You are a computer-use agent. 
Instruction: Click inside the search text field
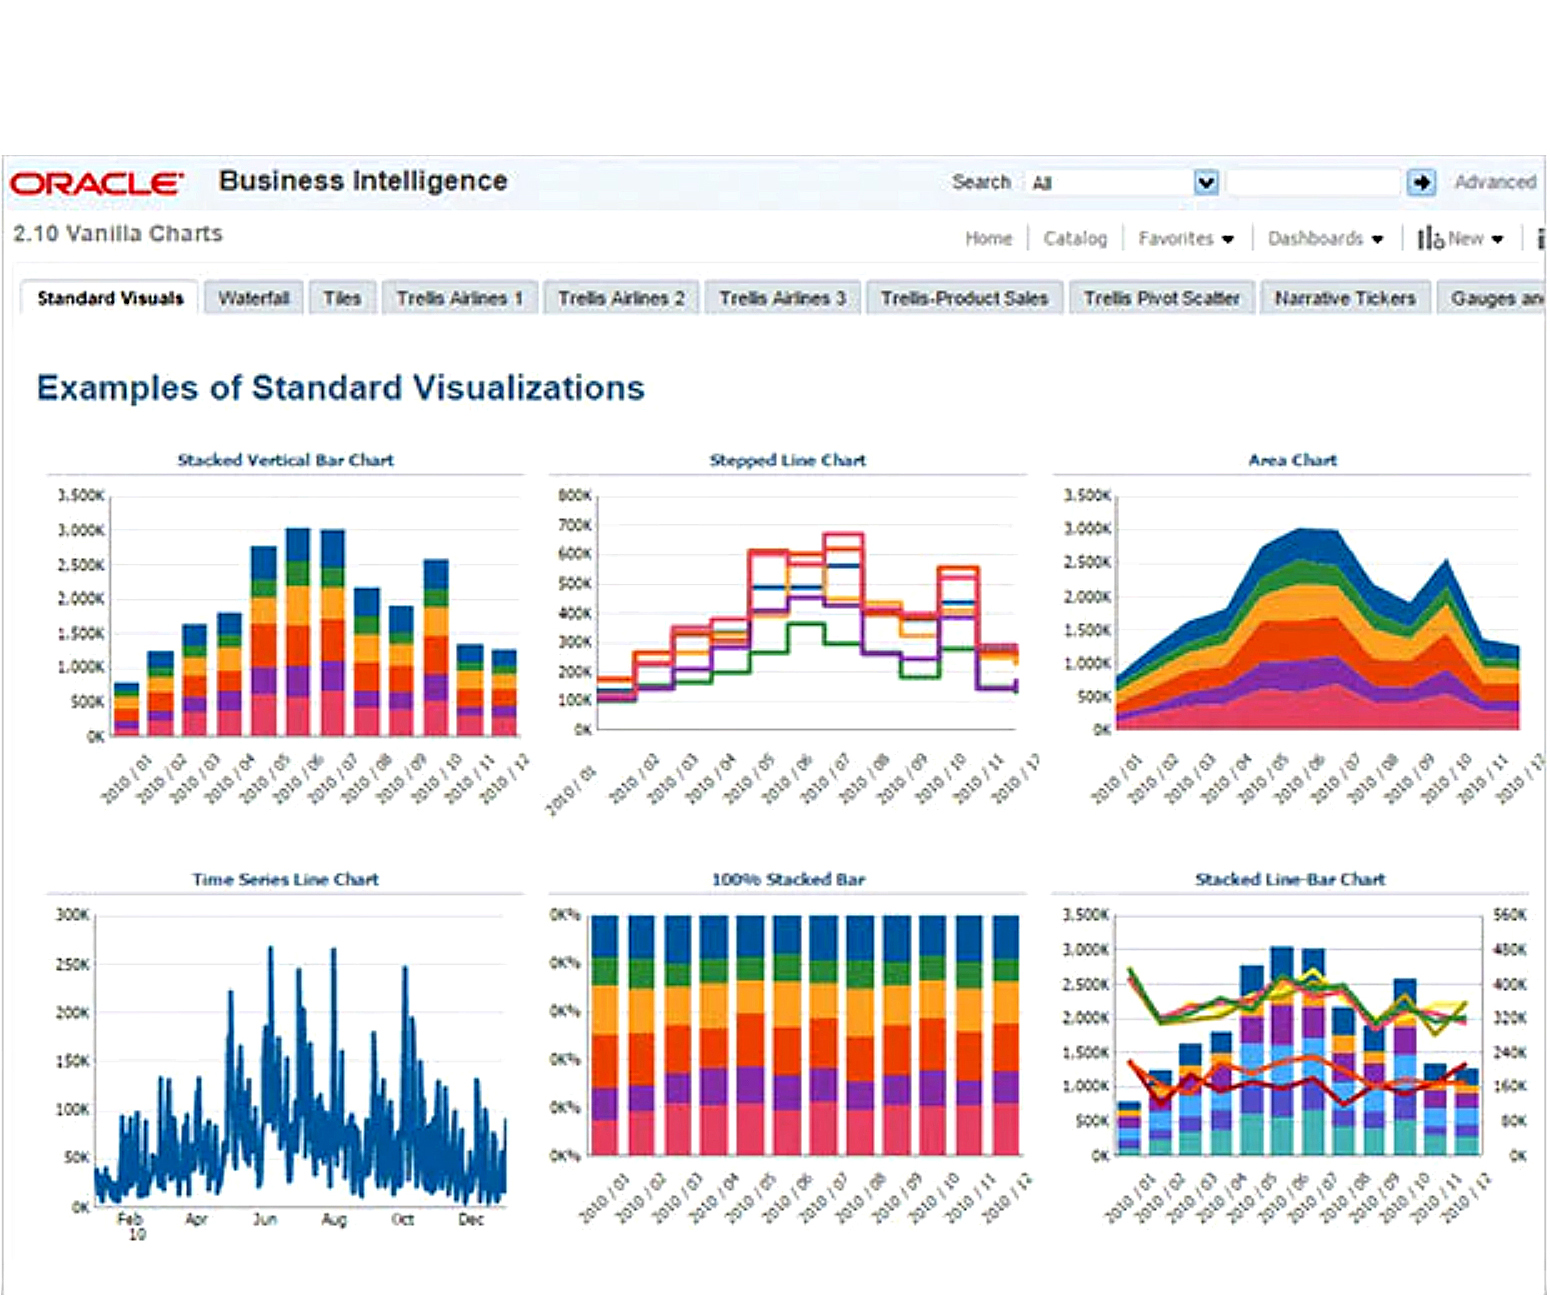(1313, 182)
